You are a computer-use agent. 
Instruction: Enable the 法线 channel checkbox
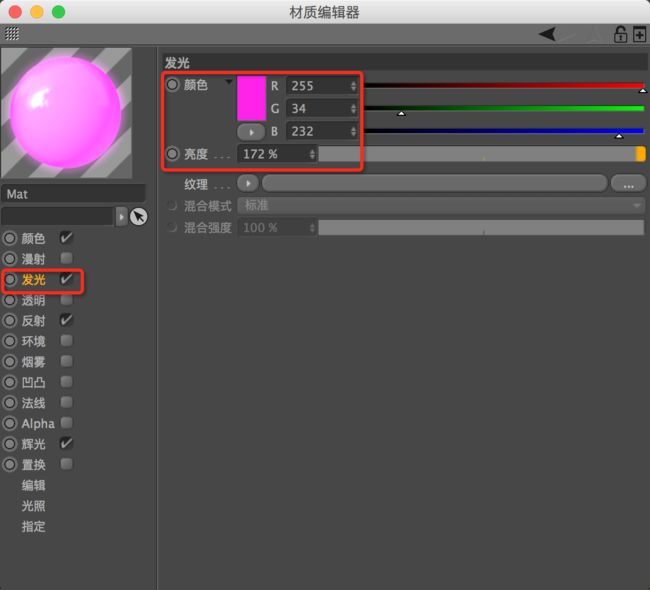coord(66,402)
